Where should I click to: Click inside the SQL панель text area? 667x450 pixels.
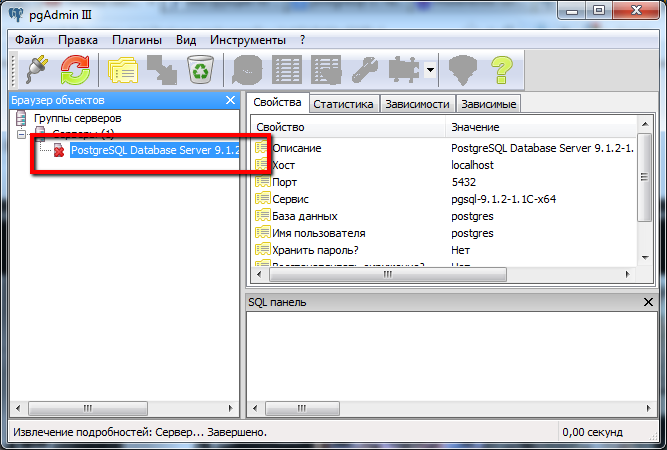tap(451, 355)
